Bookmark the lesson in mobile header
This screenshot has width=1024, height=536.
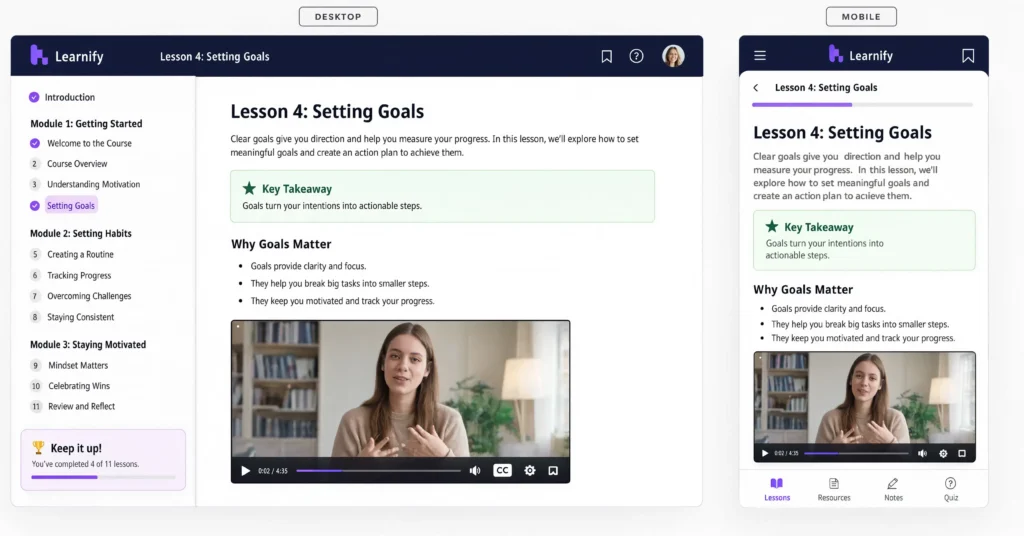click(968, 55)
